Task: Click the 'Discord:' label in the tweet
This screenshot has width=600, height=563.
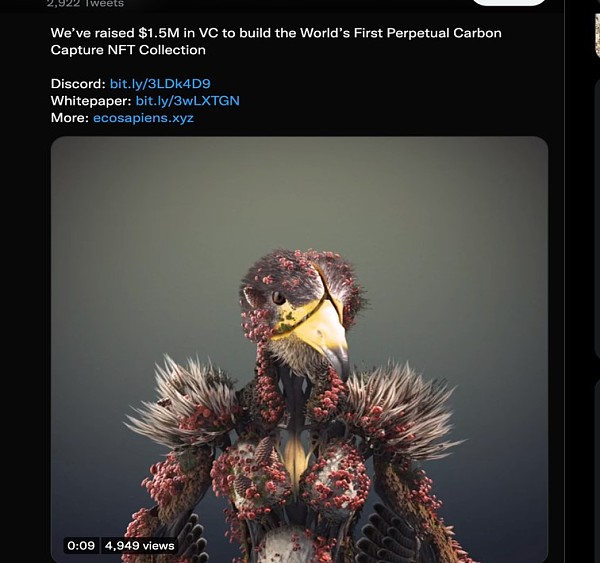Action: coord(78,84)
